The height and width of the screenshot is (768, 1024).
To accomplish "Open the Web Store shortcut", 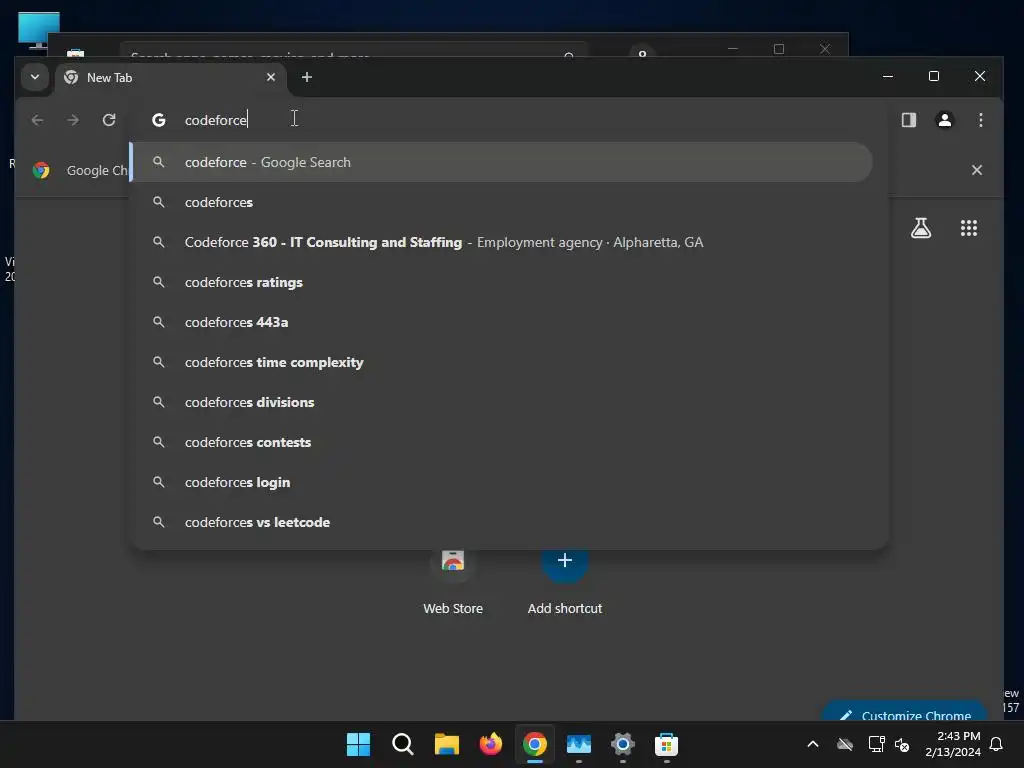I will point(453,581).
